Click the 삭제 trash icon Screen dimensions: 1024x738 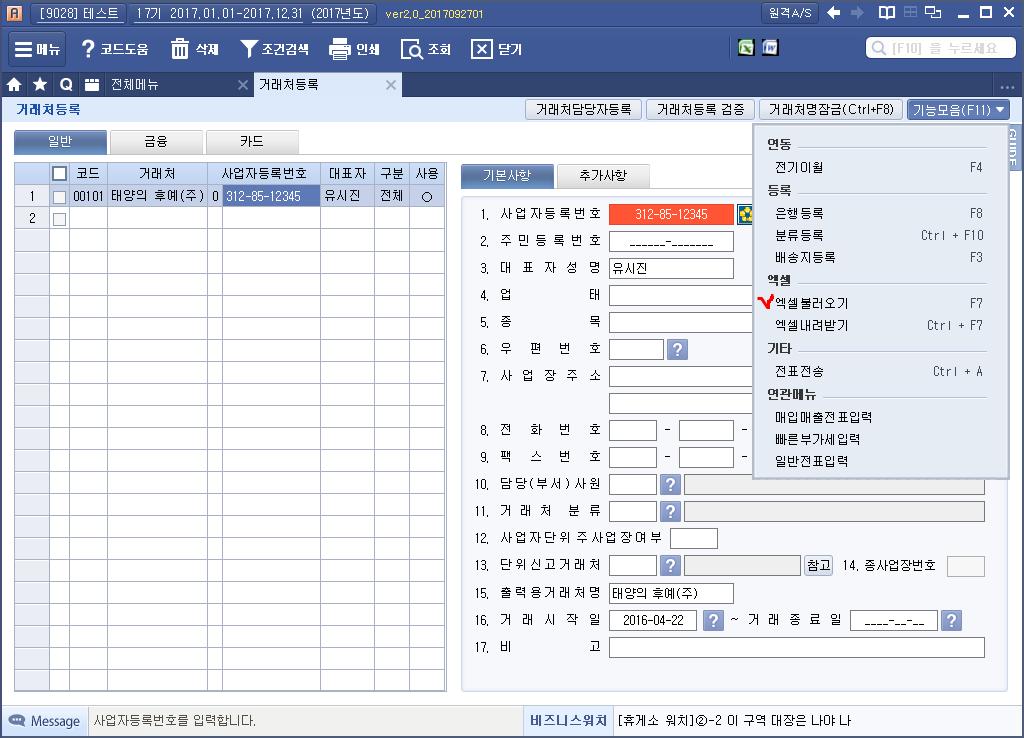click(x=180, y=49)
